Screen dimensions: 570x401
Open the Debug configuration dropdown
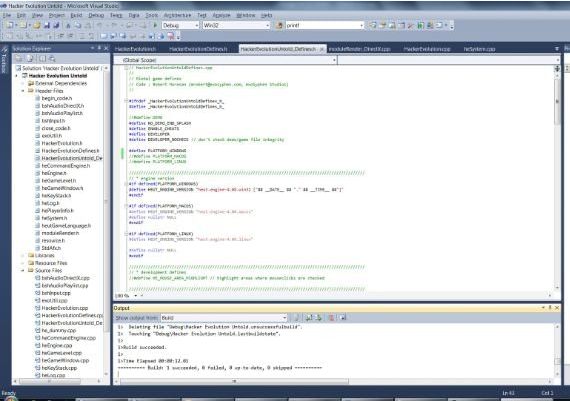point(180,25)
